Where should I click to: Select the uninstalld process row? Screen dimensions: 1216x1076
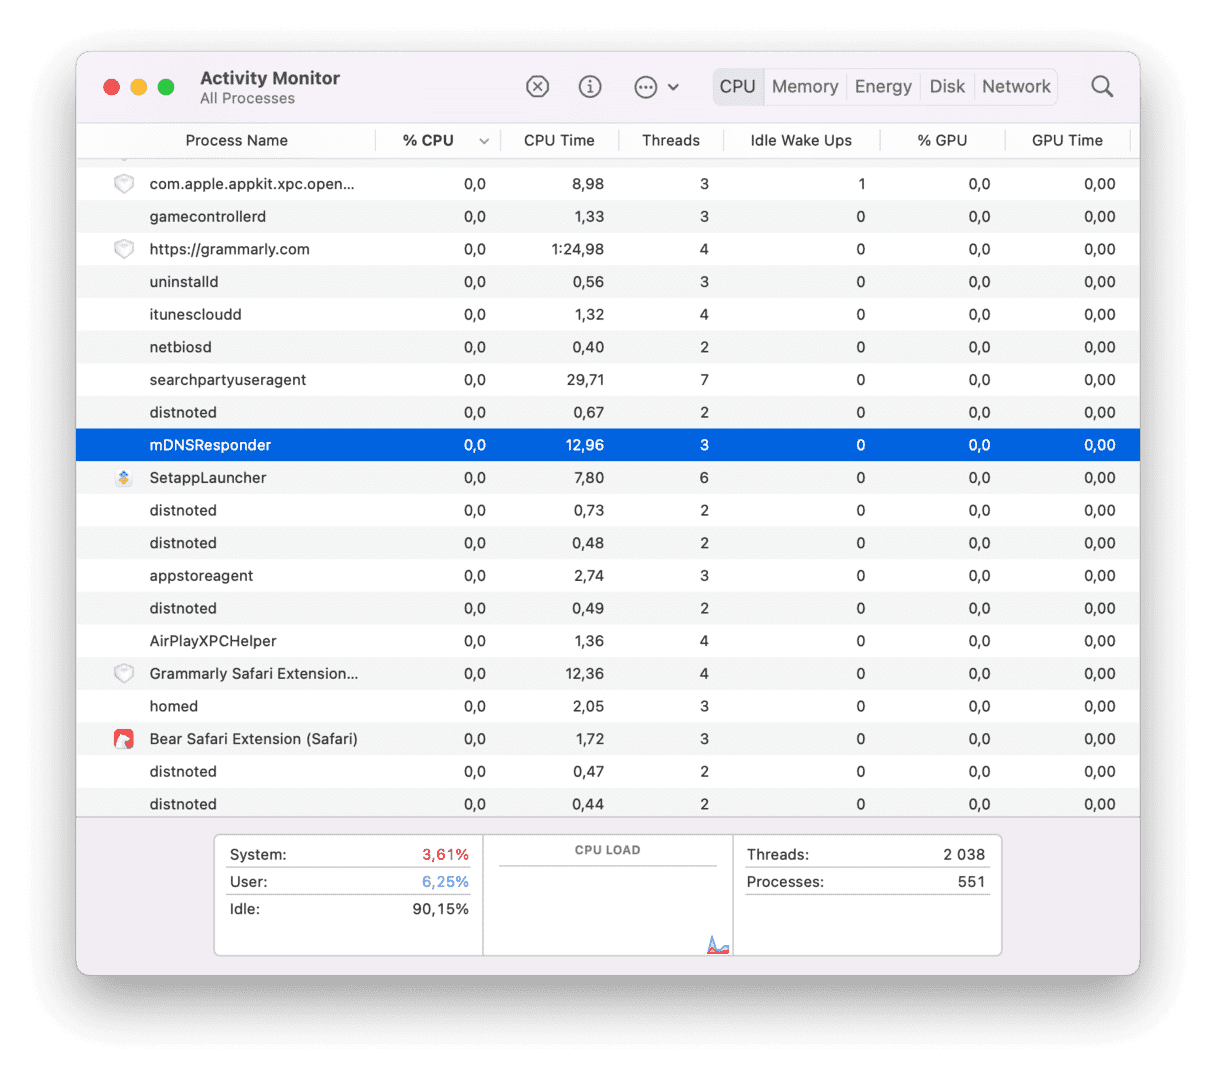point(608,282)
